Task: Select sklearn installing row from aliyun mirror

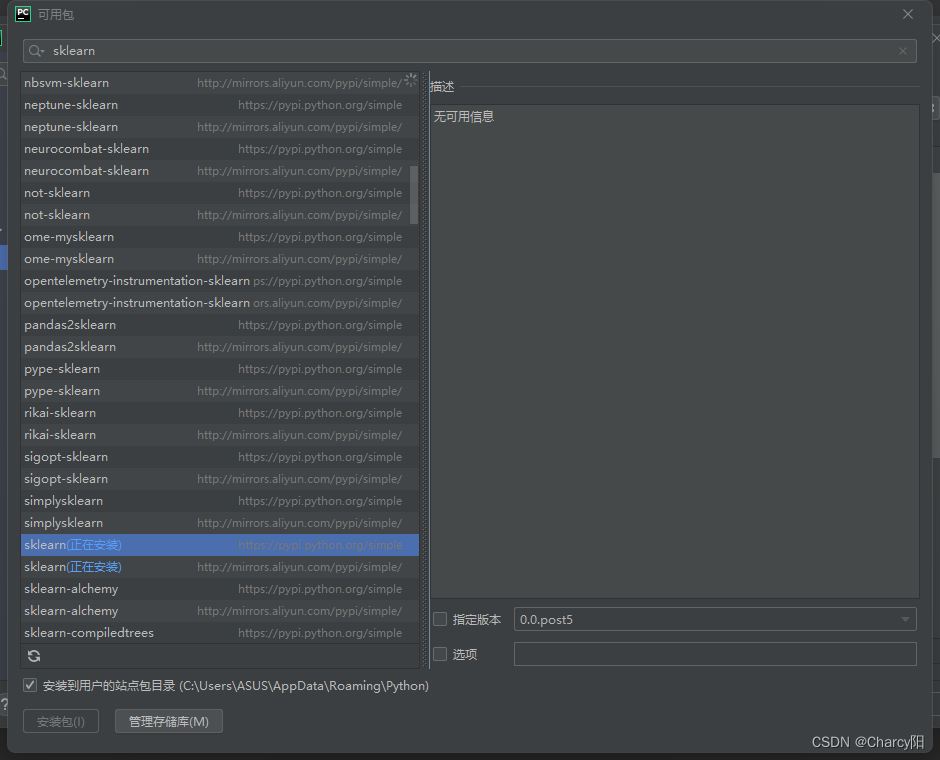Action: pos(219,566)
